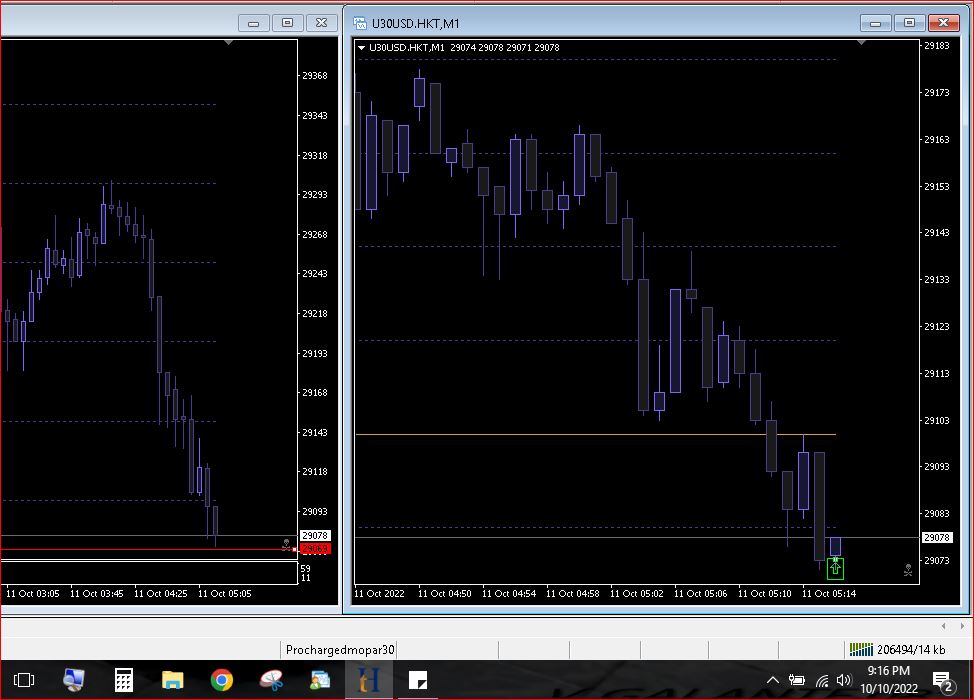Click the skull icon in the right chart
Viewport: 974px width, 700px height.
908,570
